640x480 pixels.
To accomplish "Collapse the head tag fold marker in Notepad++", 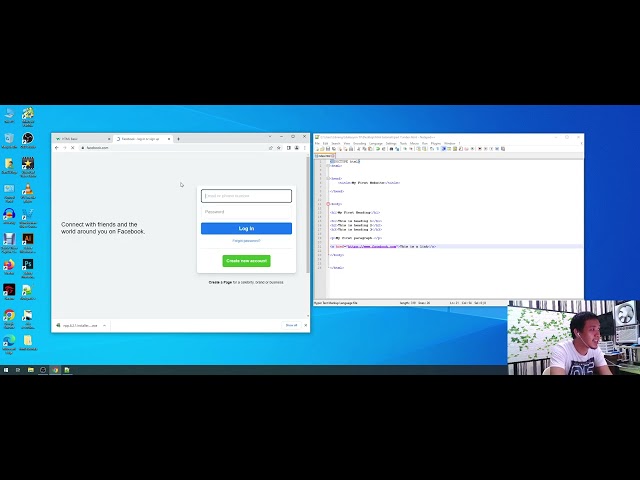I will point(328,178).
